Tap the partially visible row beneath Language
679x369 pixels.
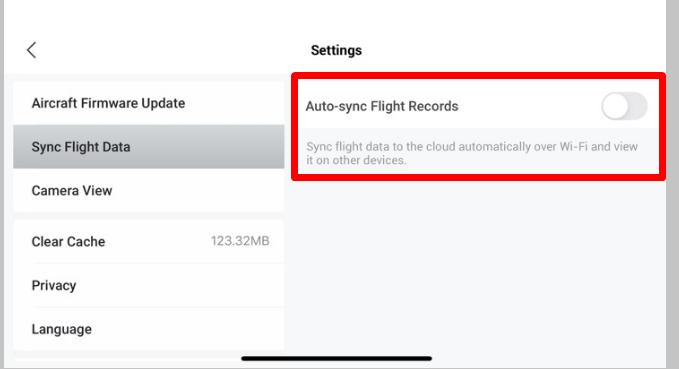pos(149,359)
